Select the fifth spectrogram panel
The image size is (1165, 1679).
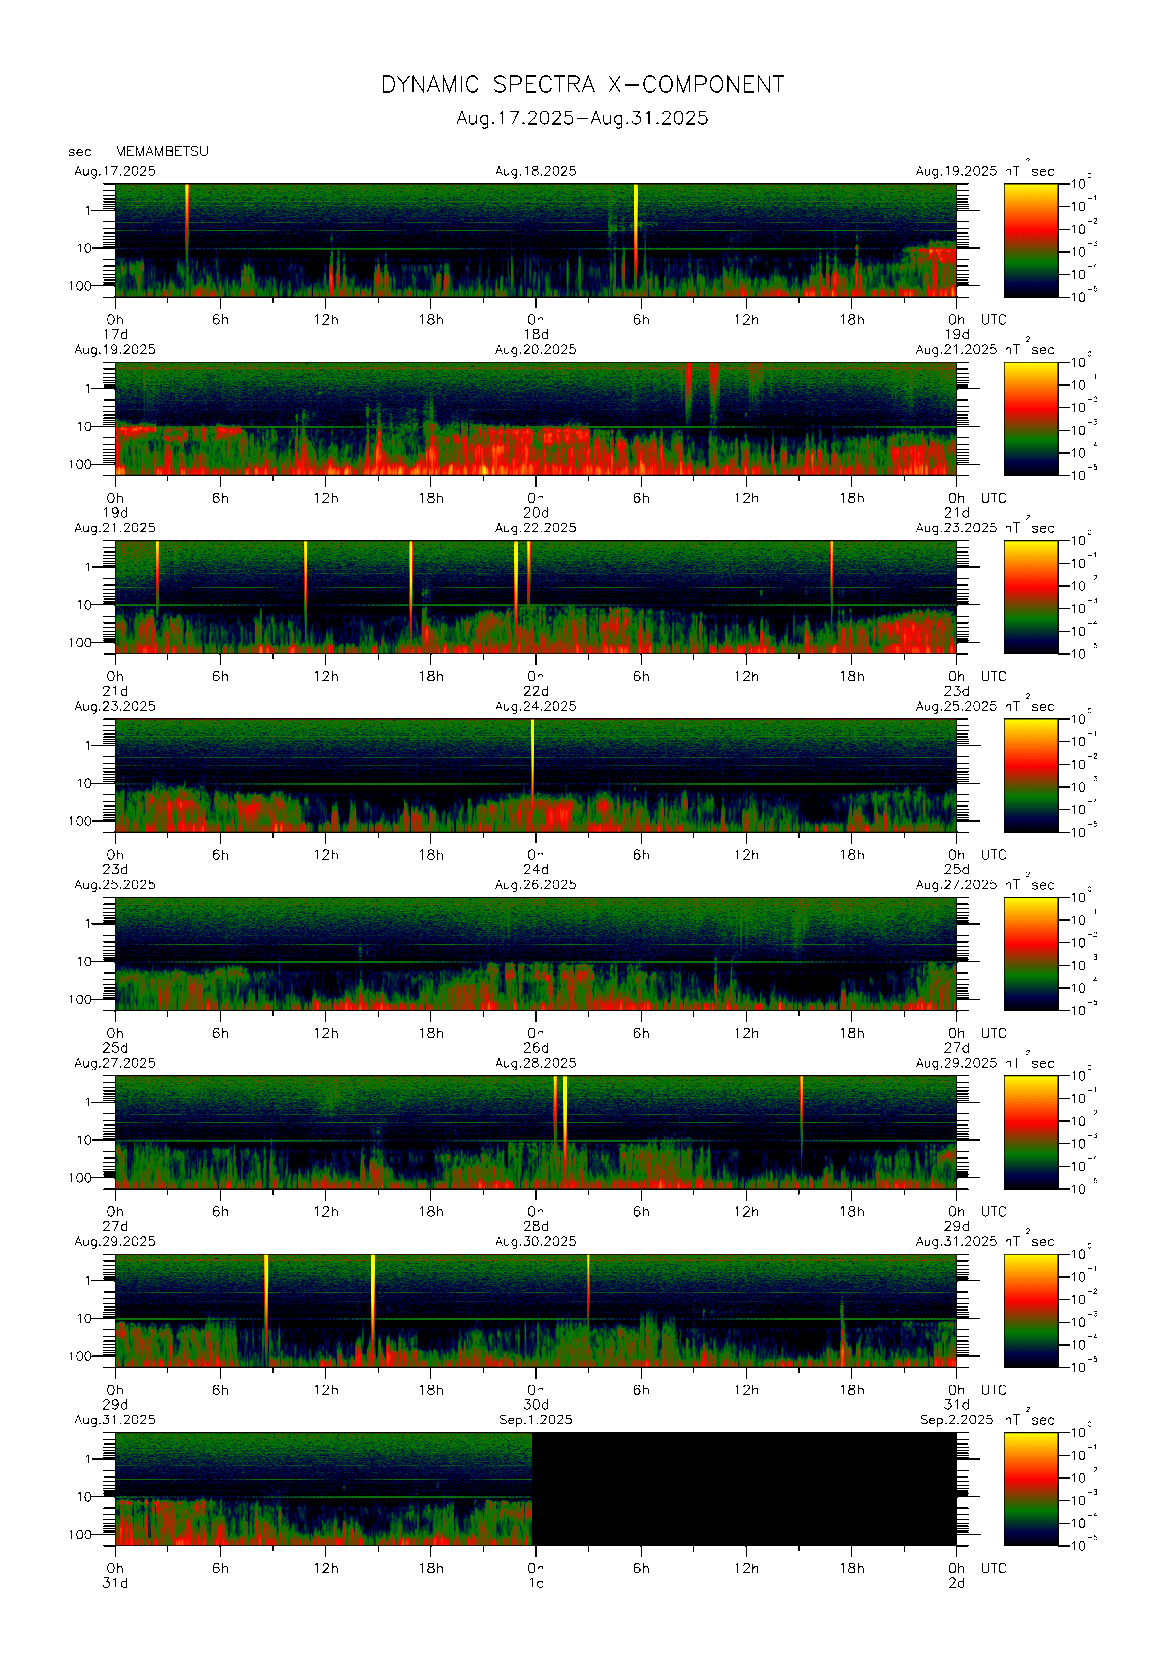point(535,953)
